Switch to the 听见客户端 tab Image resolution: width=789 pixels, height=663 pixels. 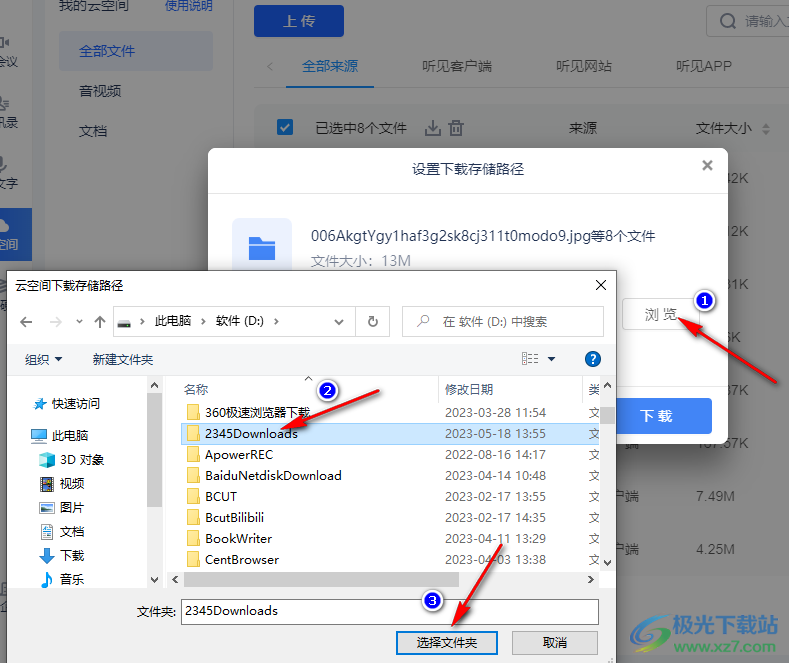pos(456,67)
